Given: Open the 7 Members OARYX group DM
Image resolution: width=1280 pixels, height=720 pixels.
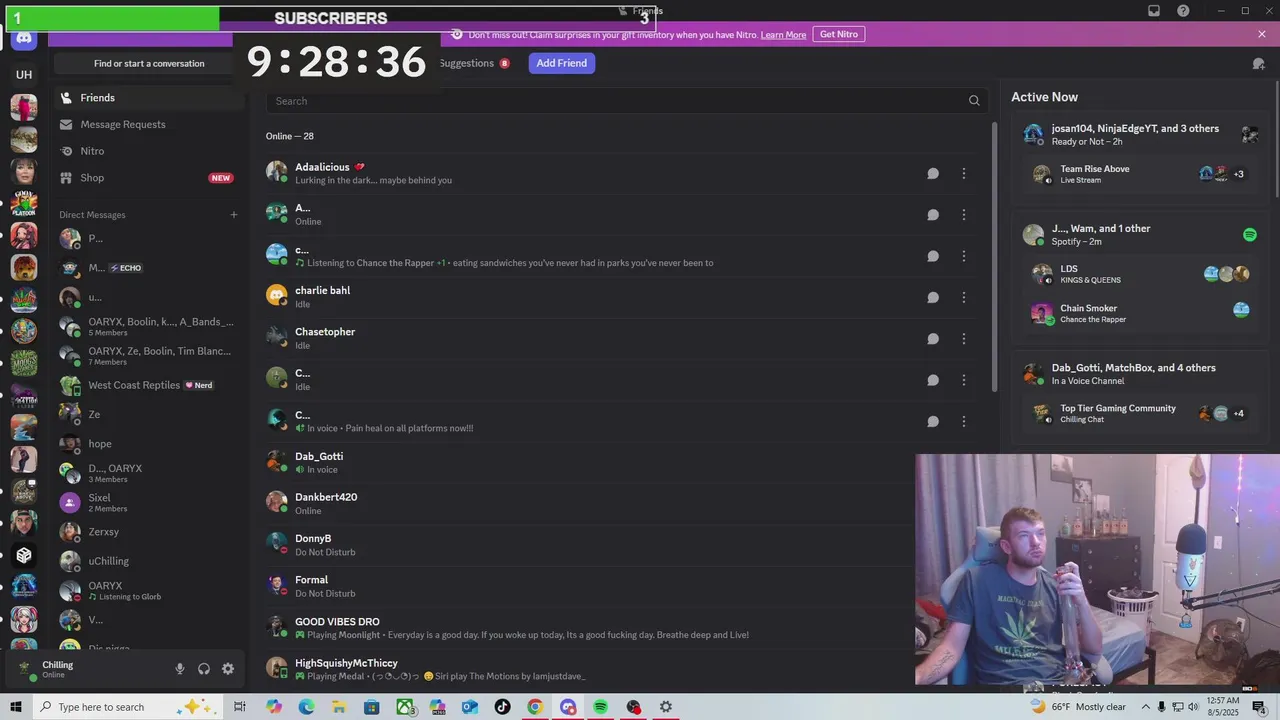Looking at the screenshot, I should (149, 356).
